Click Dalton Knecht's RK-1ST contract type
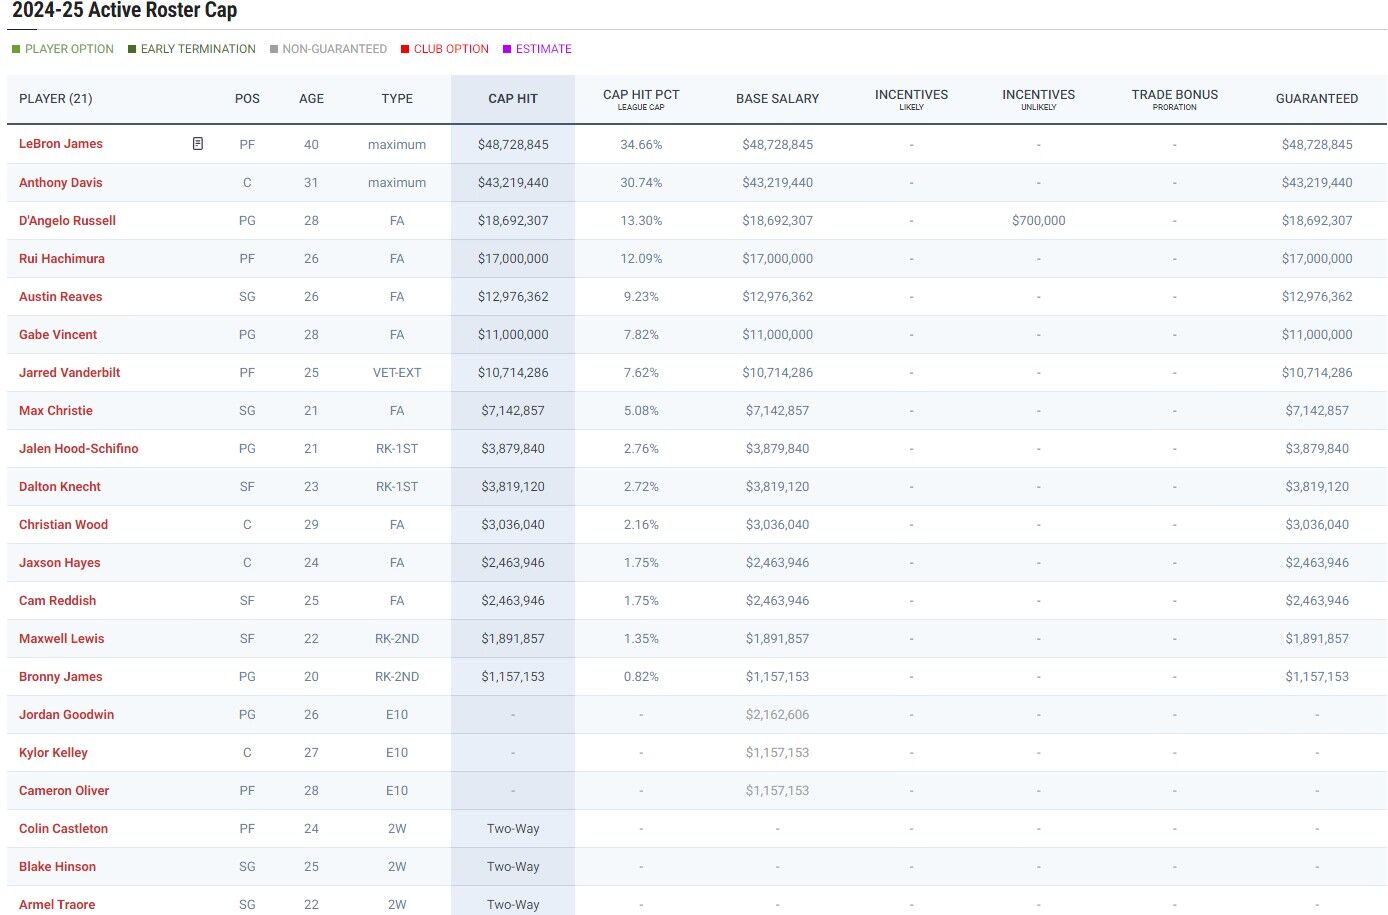 click(397, 487)
